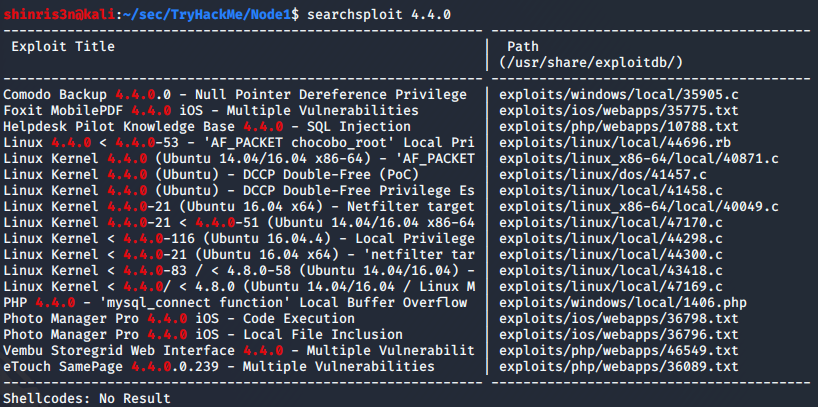Click the searchsploit 4.4.0 command text
The width and height of the screenshot is (818, 407).
(x=379, y=14)
